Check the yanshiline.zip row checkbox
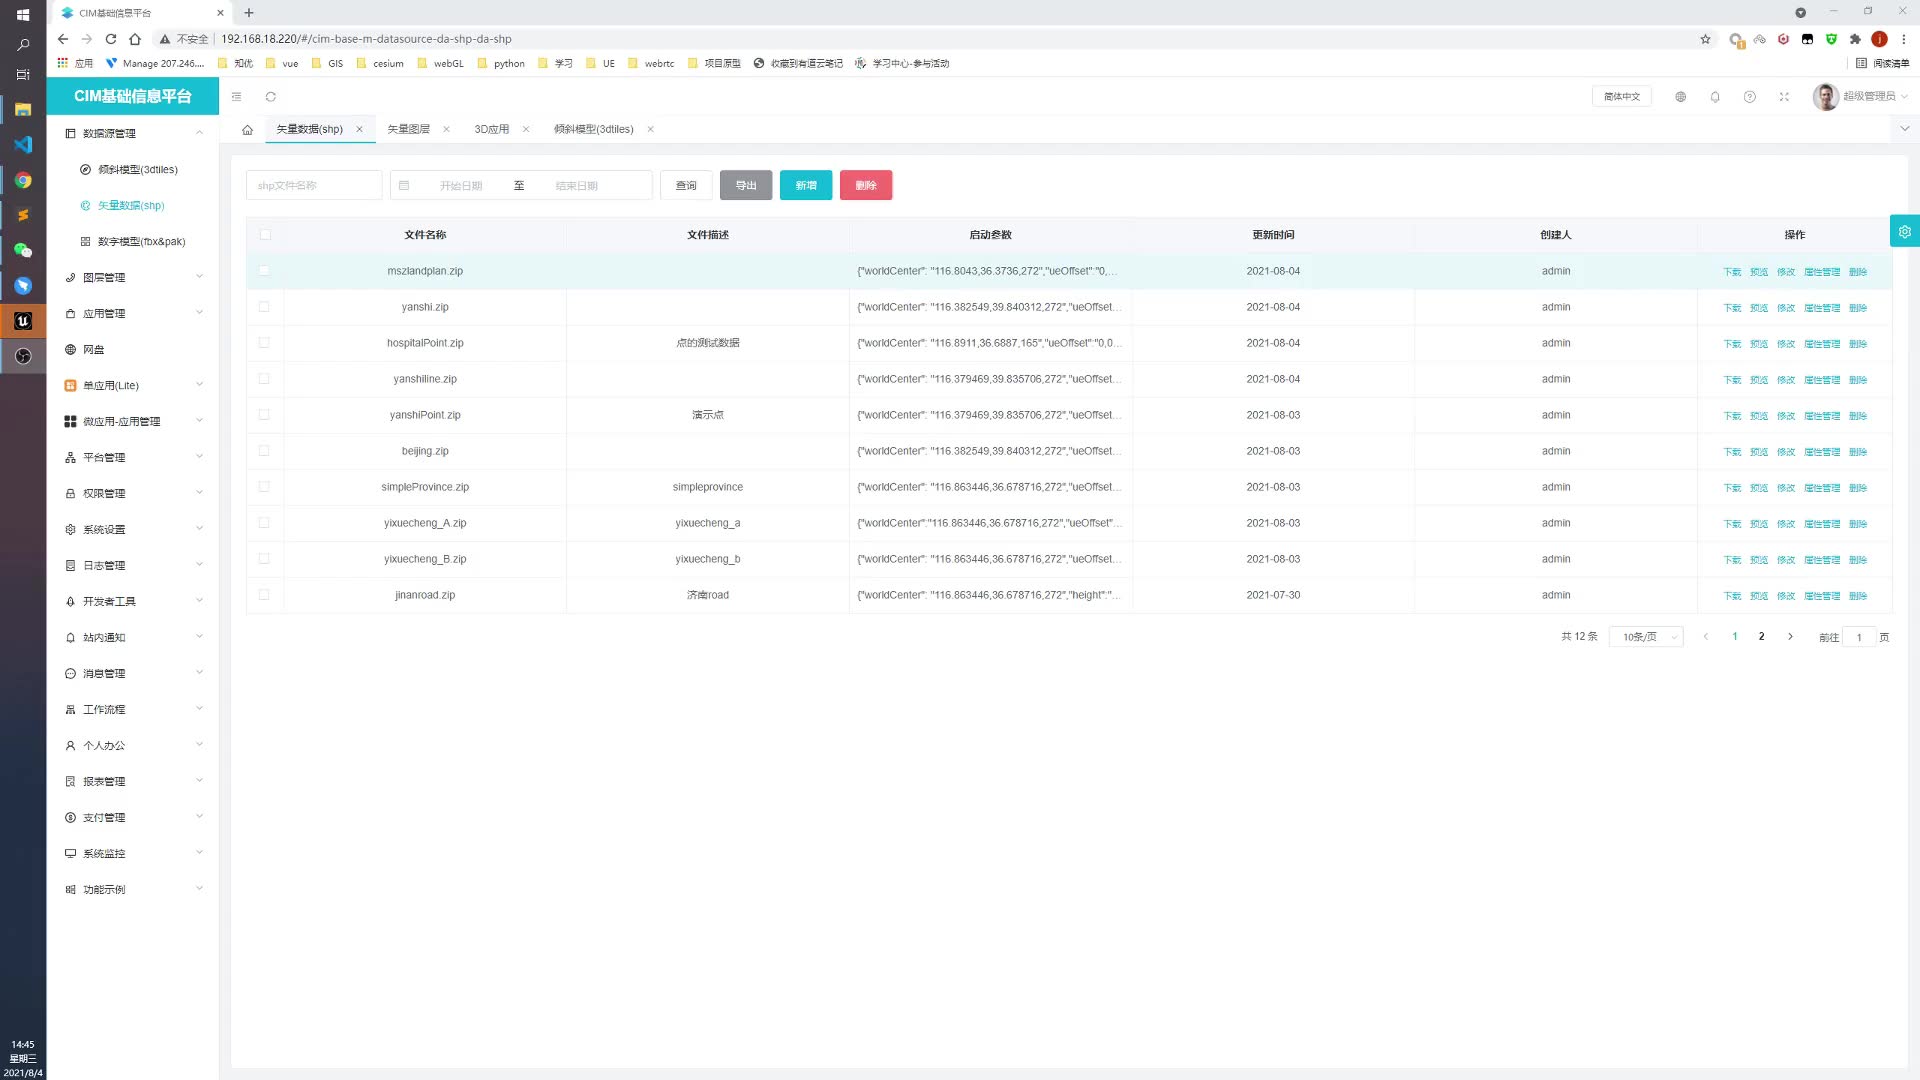Image resolution: width=1920 pixels, height=1080 pixels. (264, 378)
